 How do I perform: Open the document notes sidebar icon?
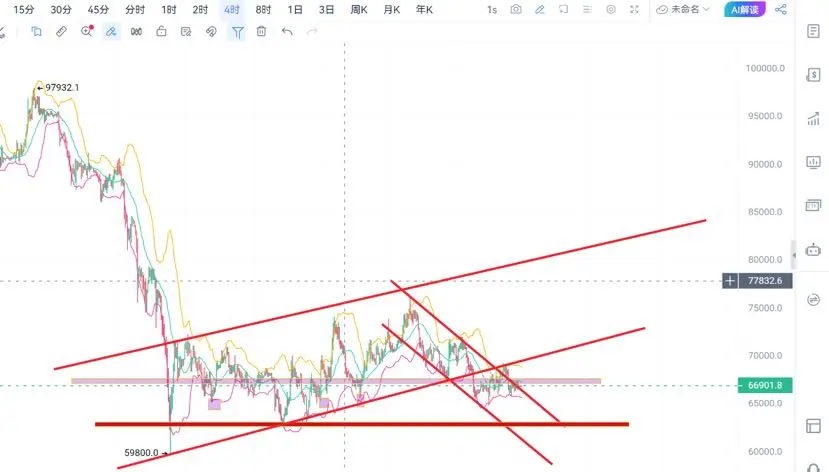coord(814,31)
